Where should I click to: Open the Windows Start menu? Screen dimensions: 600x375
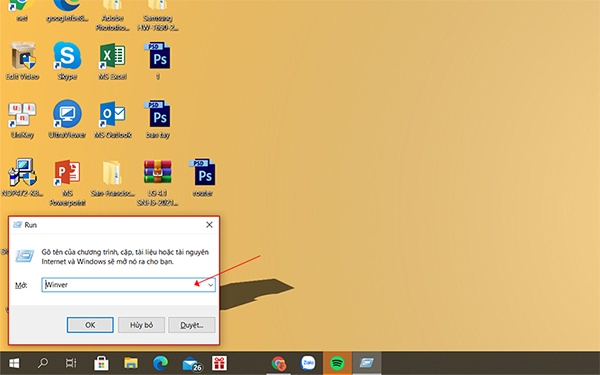(14, 363)
